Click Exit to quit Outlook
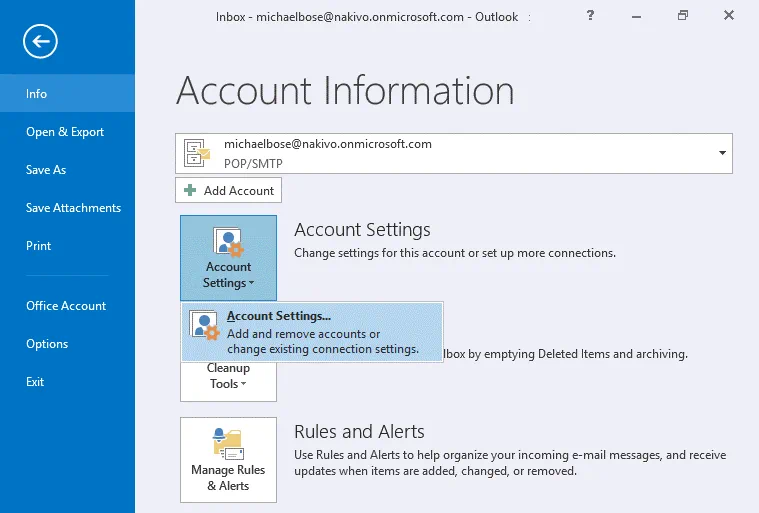This screenshot has height=513, width=759. (x=35, y=382)
